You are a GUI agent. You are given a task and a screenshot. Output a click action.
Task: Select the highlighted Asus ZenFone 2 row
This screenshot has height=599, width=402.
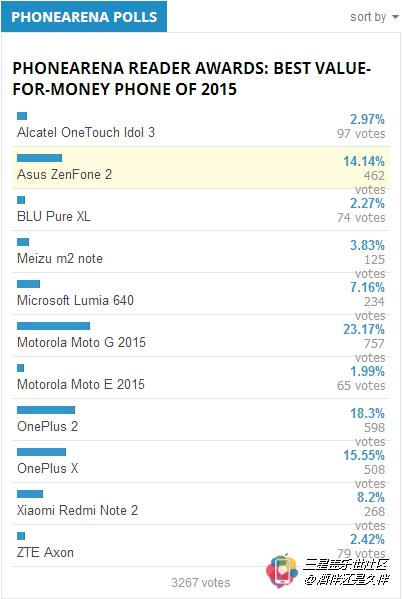click(x=201, y=168)
